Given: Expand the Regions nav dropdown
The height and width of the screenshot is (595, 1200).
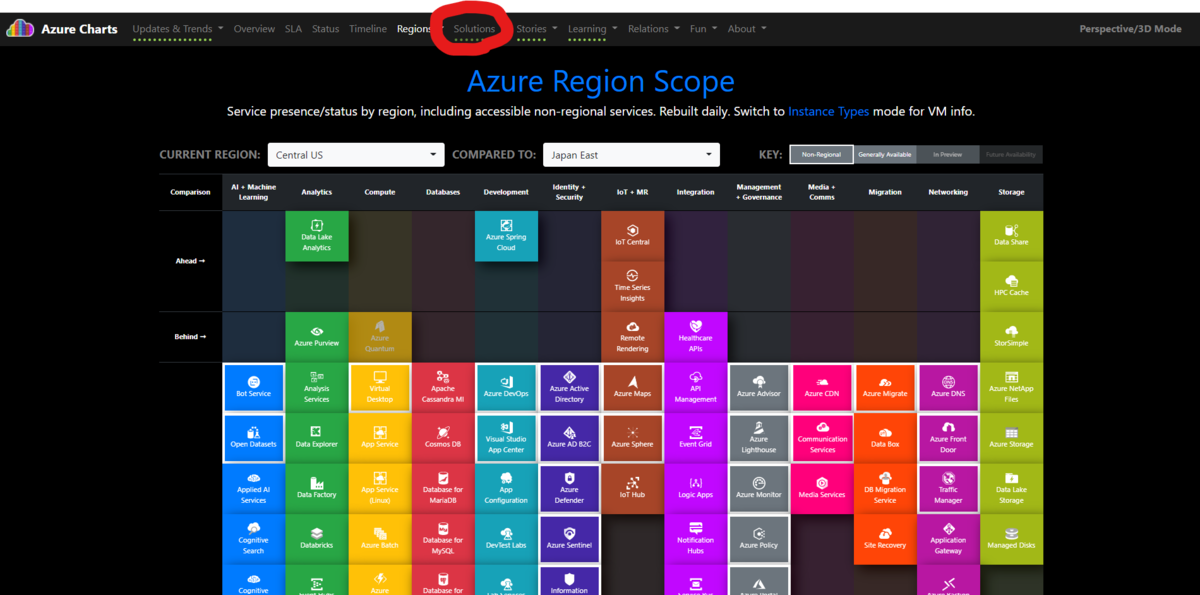Looking at the screenshot, I should (x=419, y=29).
